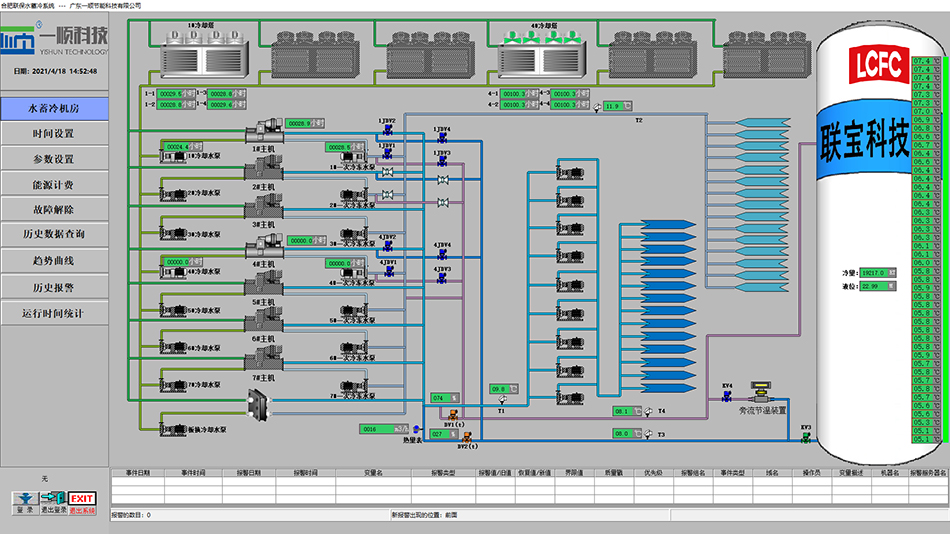Image resolution: width=950 pixels, height=534 pixels.
Task: Open 时间设置 in the left menu
Action: point(55,133)
